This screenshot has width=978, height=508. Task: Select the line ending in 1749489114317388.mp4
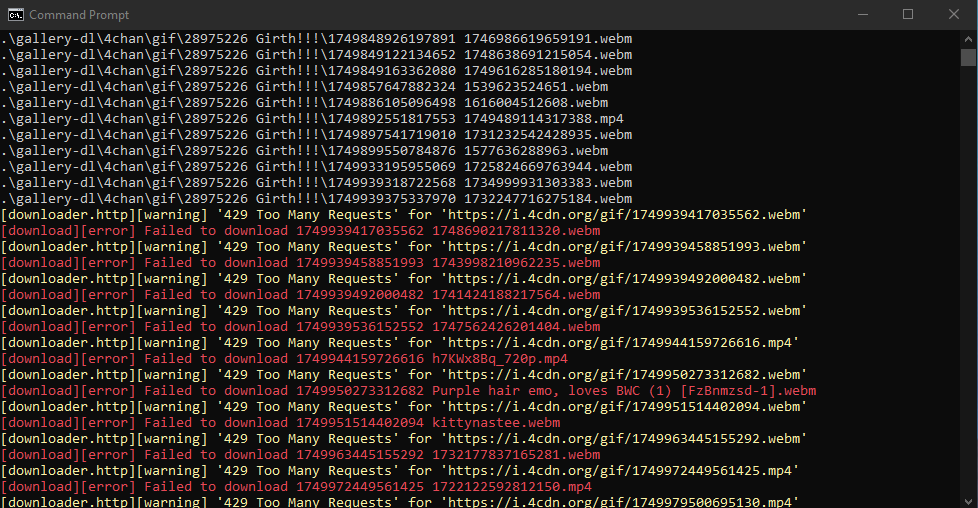click(x=312, y=119)
